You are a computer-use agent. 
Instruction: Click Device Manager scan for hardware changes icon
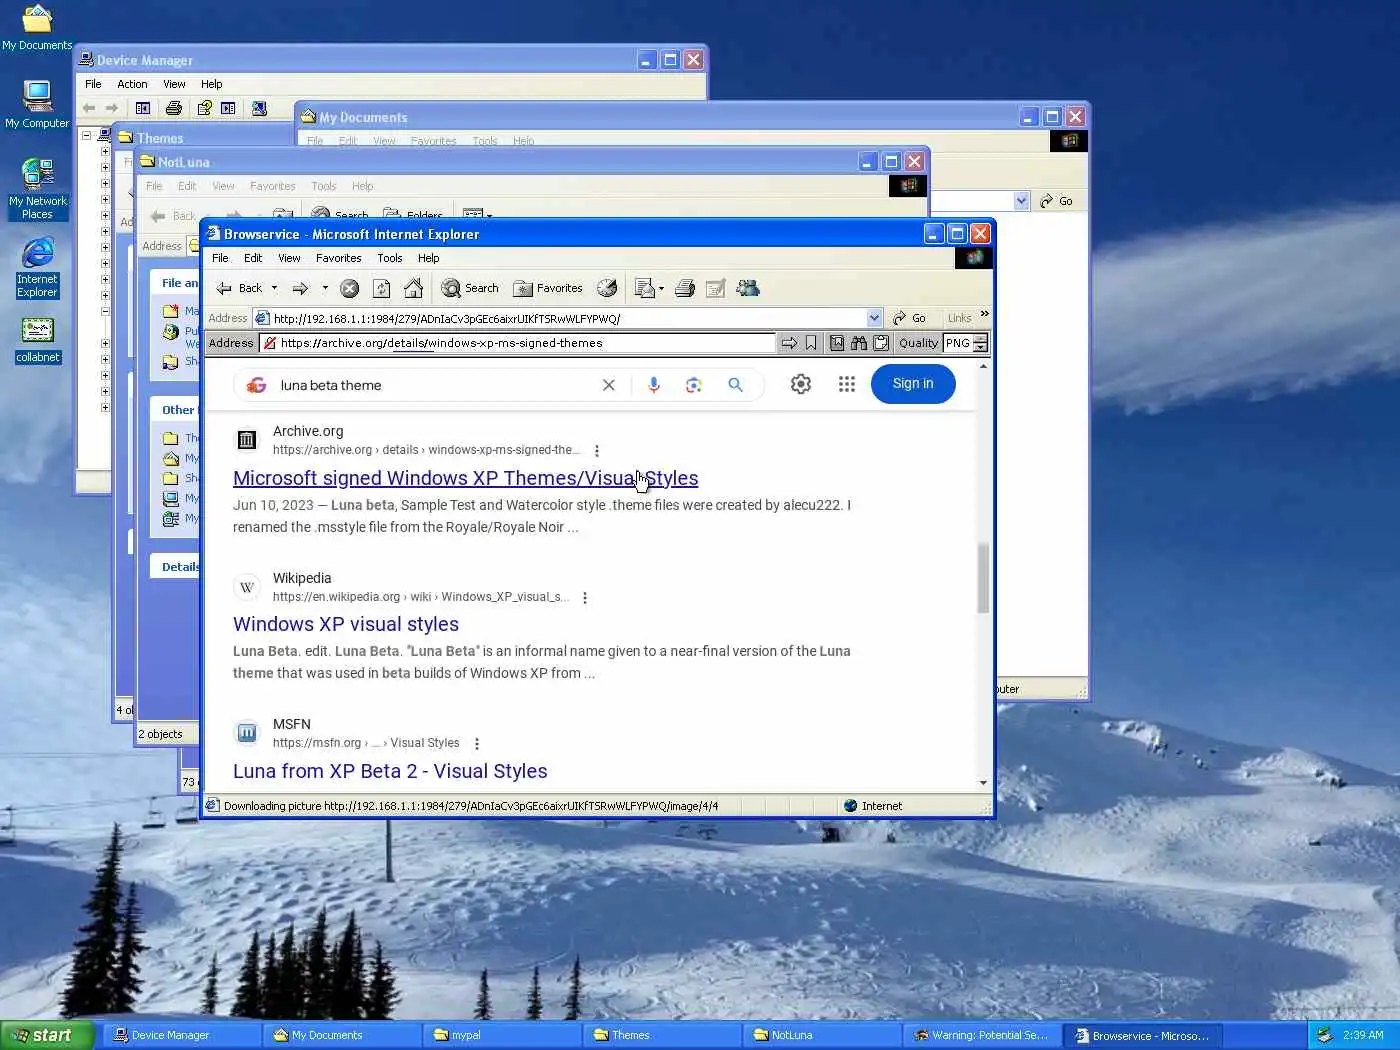point(259,108)
